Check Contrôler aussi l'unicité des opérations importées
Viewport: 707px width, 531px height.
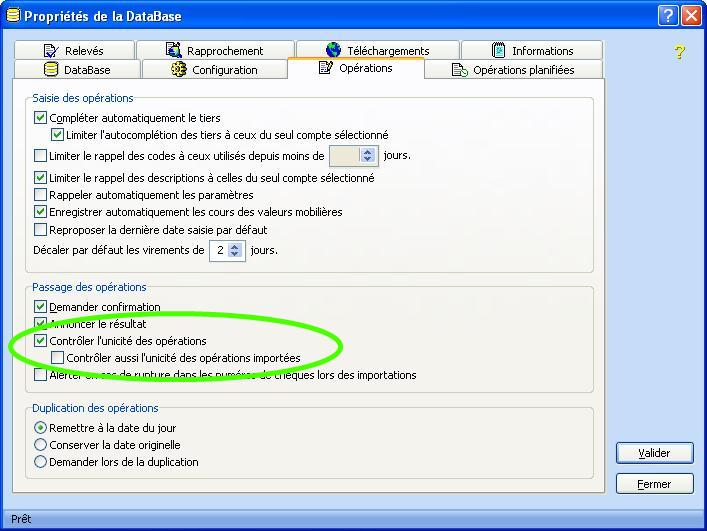(58, 358)
